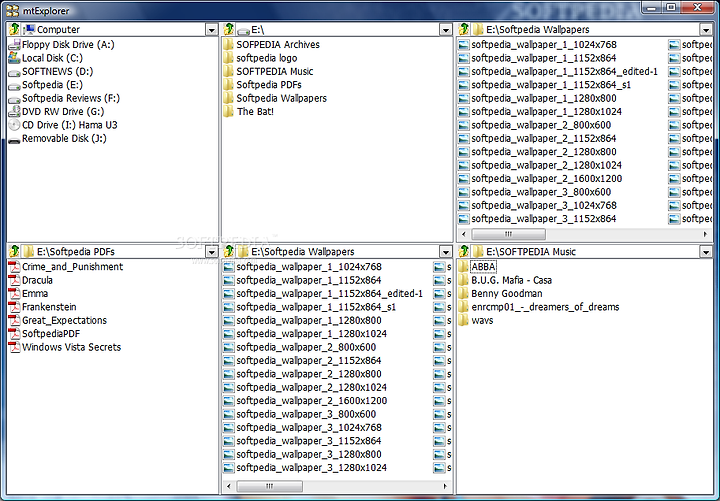The image size is (720, 501).
Task: Click the horizontal scrollbar thumb in bottom wallpapers pane
Action: click(270, 486)
